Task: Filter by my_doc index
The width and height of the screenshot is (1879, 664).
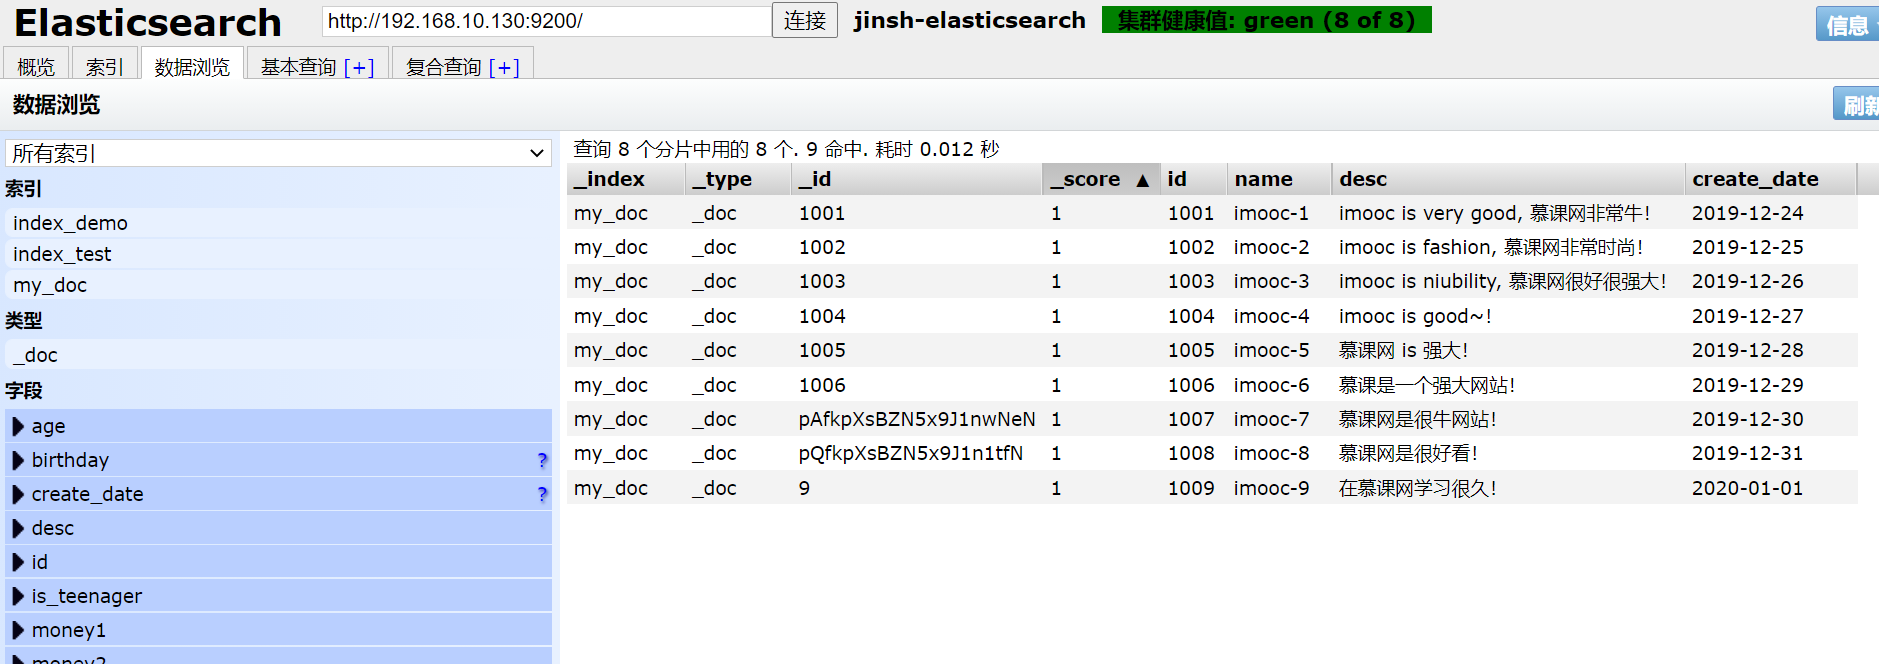Action: click(x=278, y=285)
